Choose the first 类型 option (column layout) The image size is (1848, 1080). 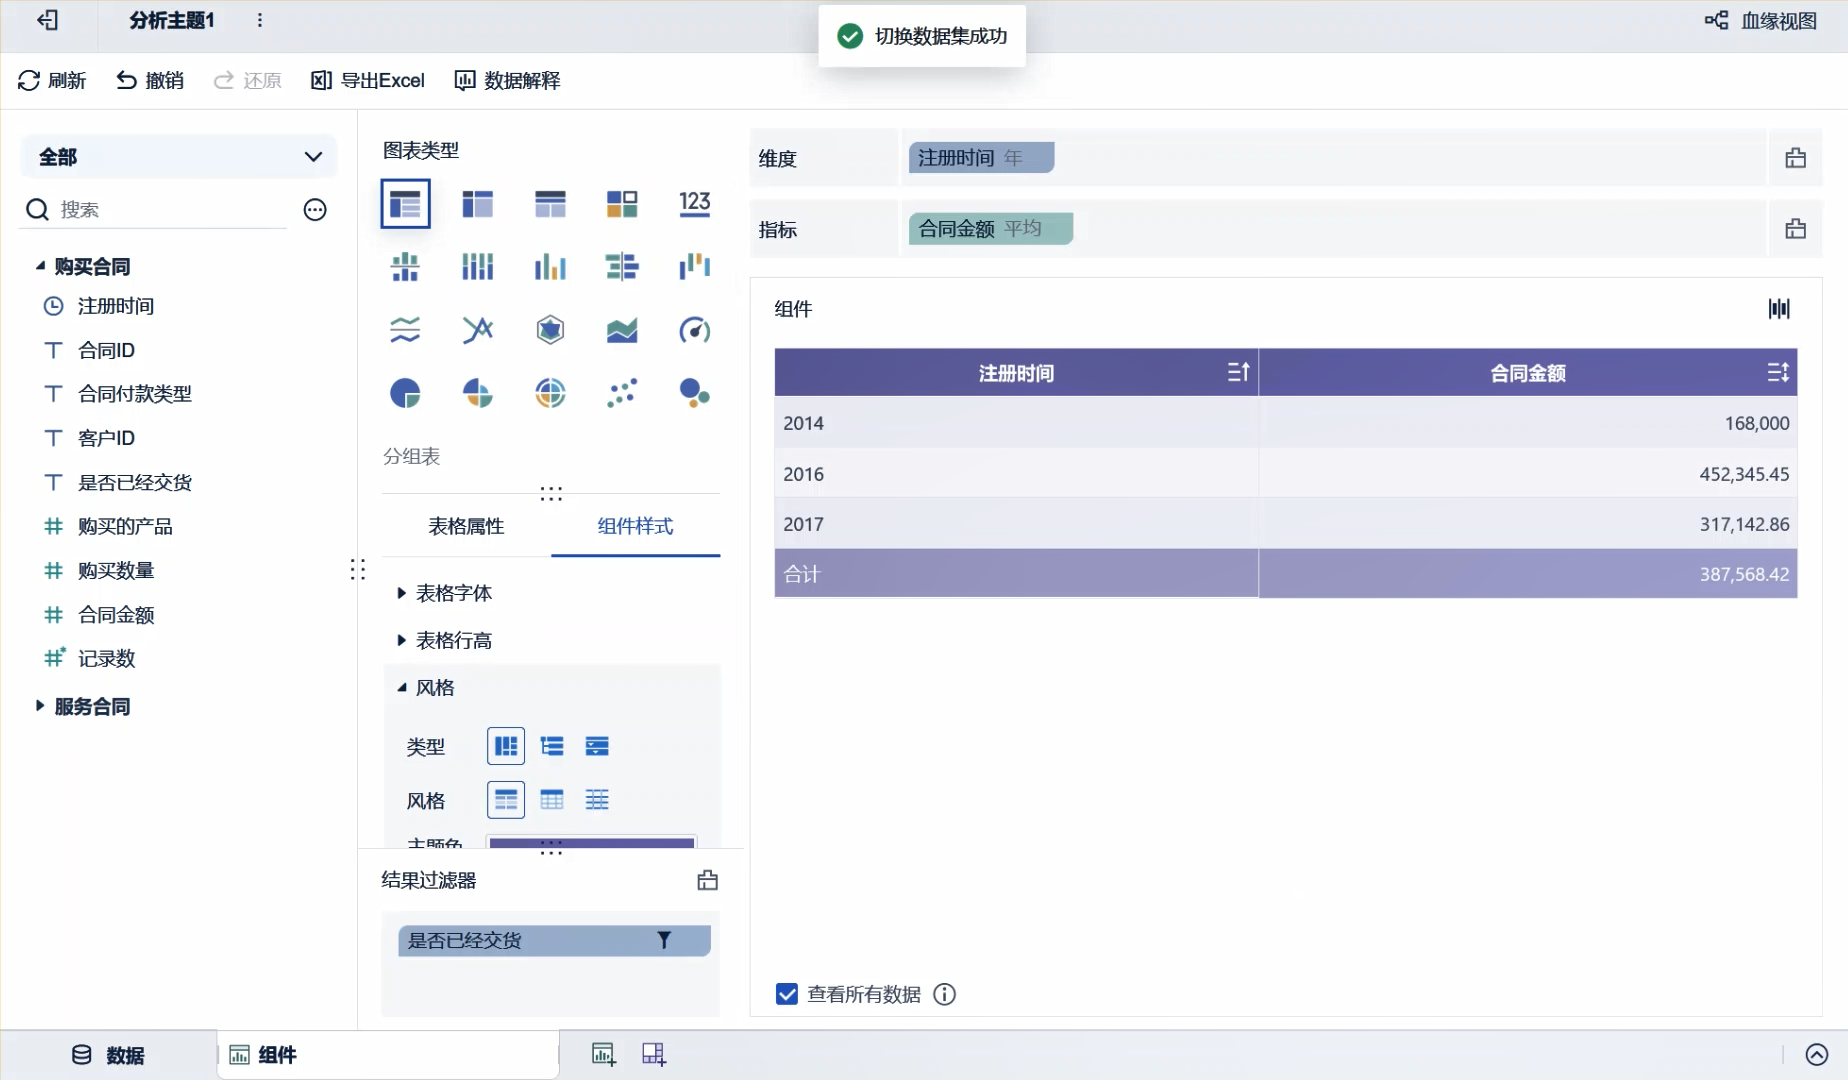(x=506, y=746)
